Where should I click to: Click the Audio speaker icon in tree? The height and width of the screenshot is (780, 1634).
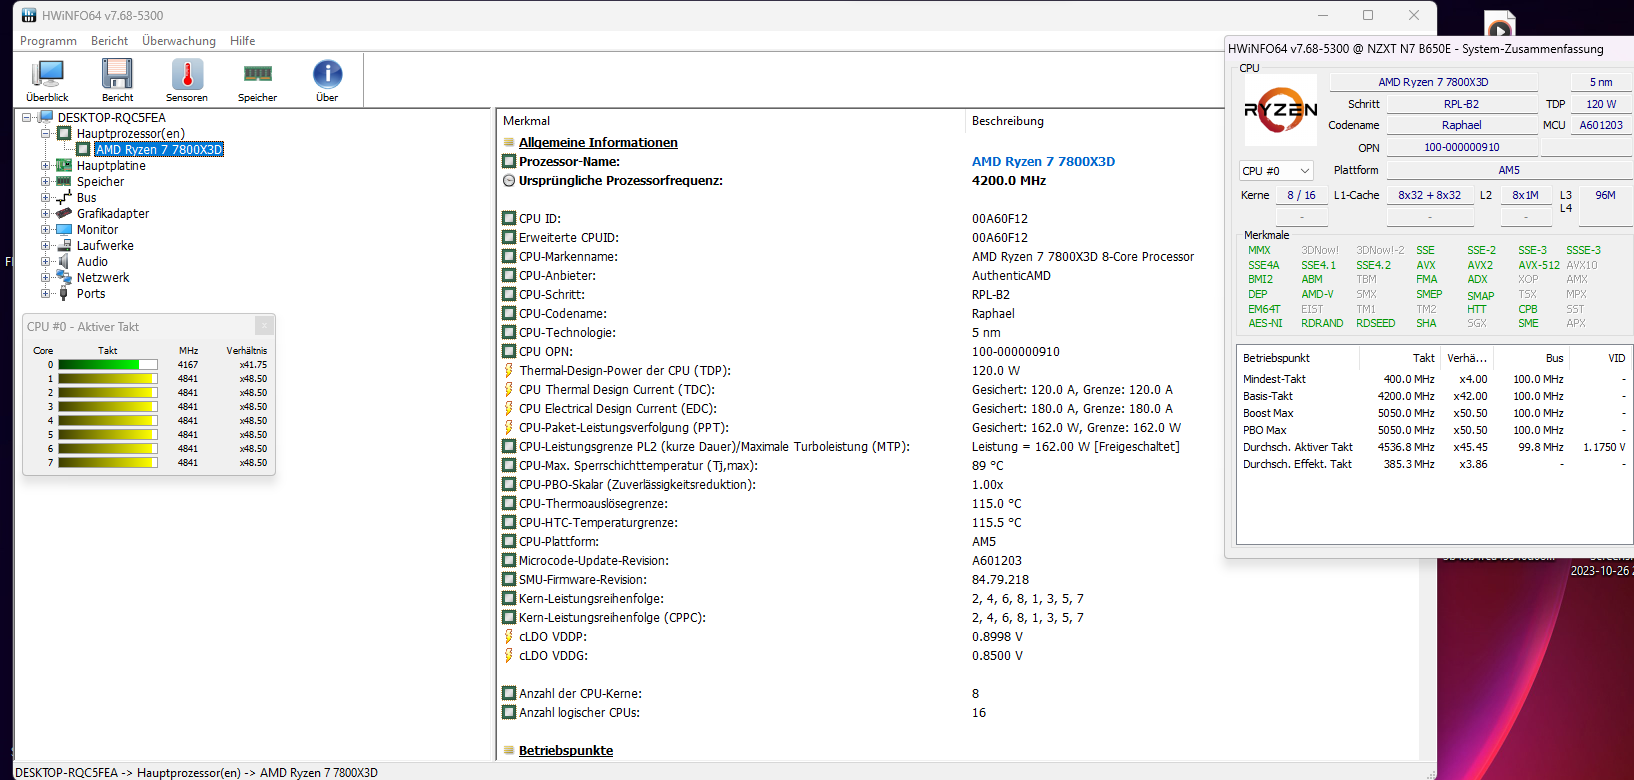point(64,262)
